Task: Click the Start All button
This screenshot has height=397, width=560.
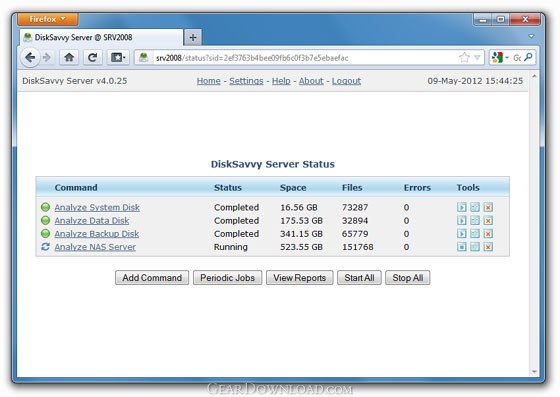Action: click(x=359, y=278)
